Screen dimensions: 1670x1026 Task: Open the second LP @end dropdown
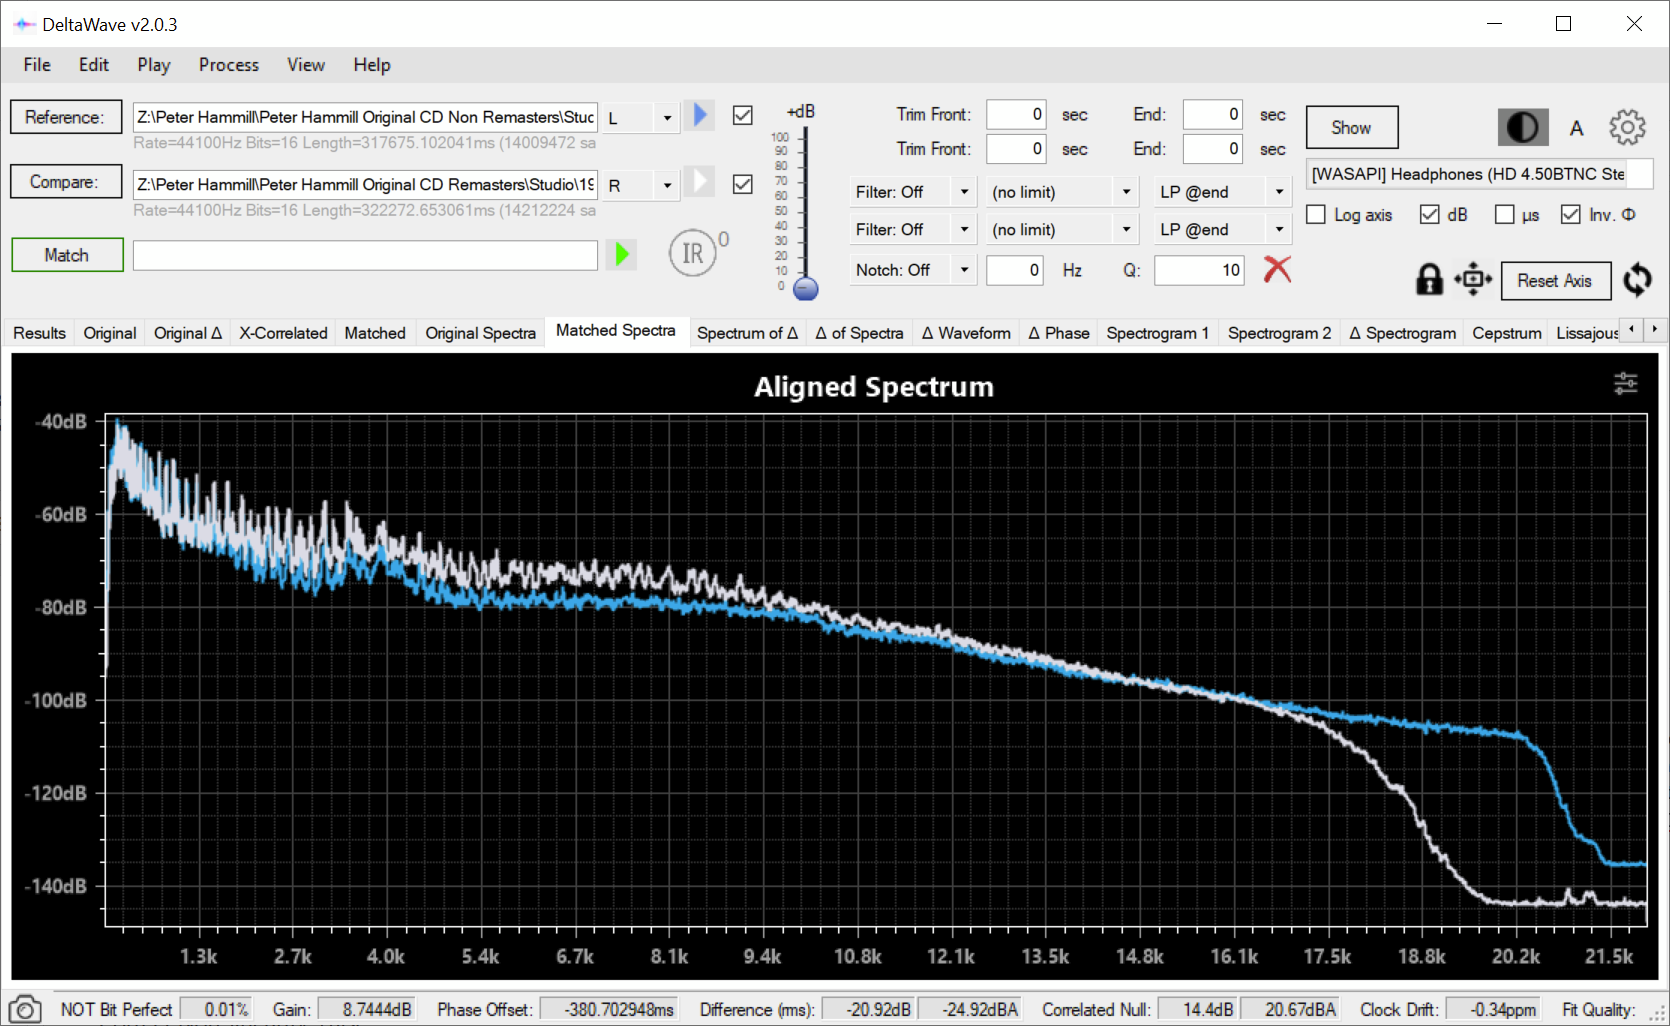[x=1222, y=229]
